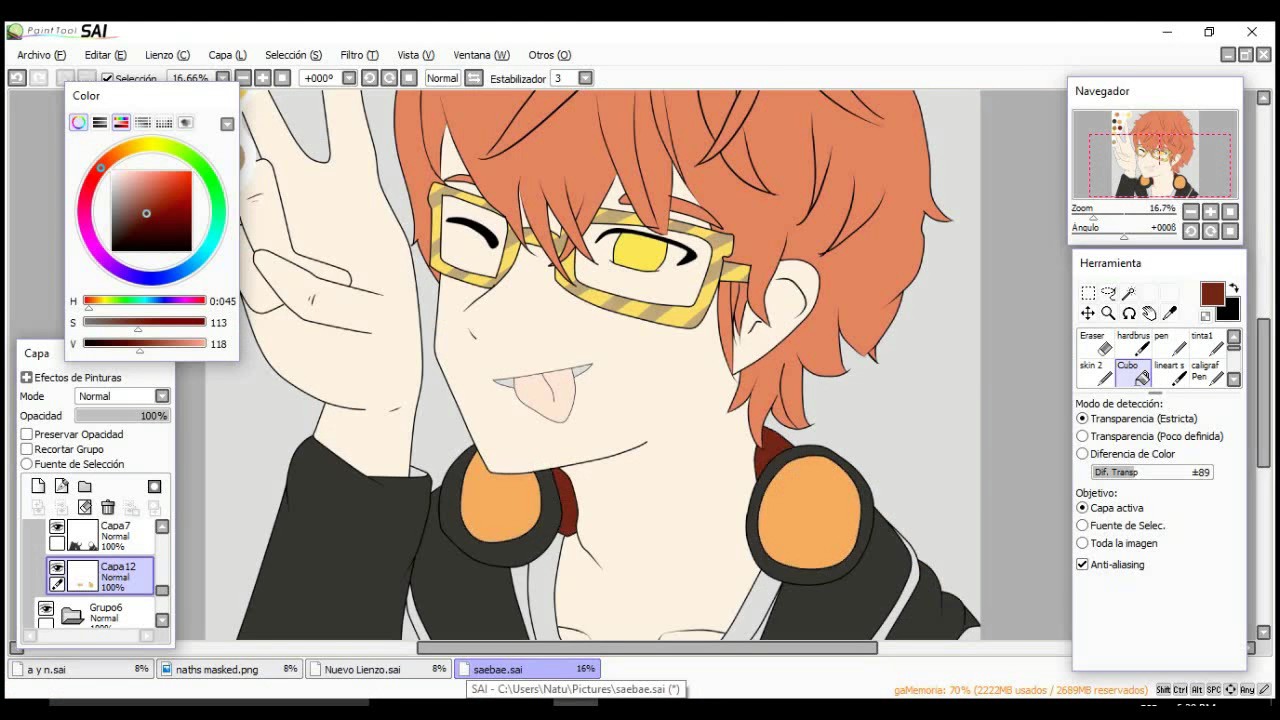This screenshot has width=1280, height=720.
Task: Choose the pen brush
Action: click(x=1170, y=343)
